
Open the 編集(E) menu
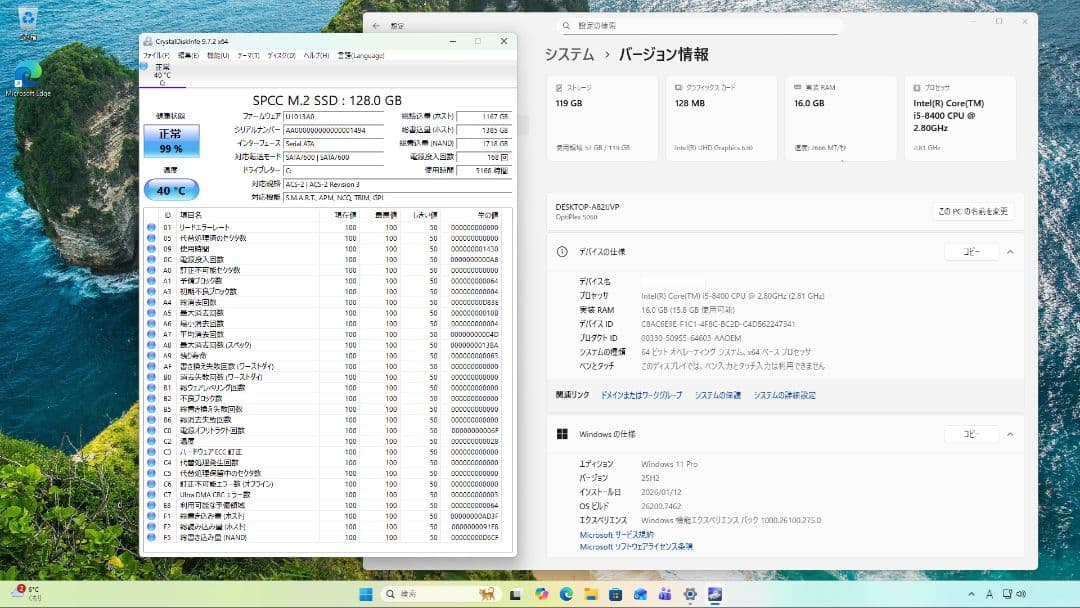(188, 56)
